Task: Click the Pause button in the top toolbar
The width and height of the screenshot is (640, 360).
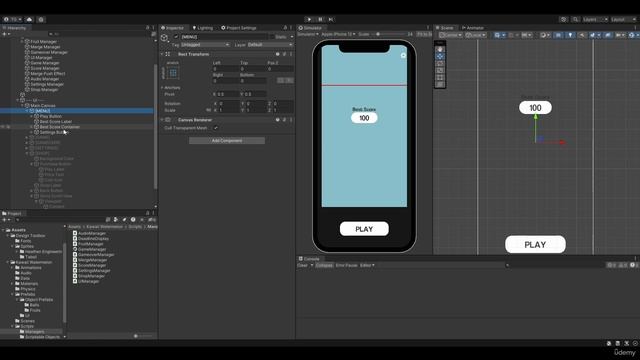Action: tap(320, 19)
